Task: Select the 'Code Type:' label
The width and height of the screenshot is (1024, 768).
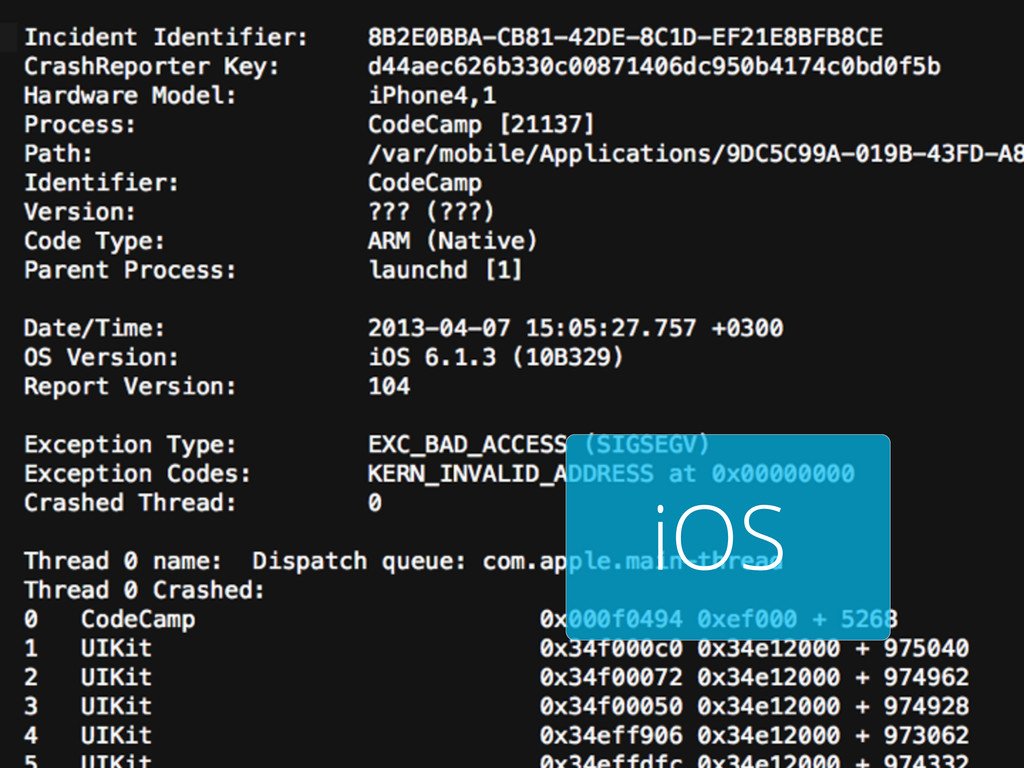Action: tap(94, 241)
